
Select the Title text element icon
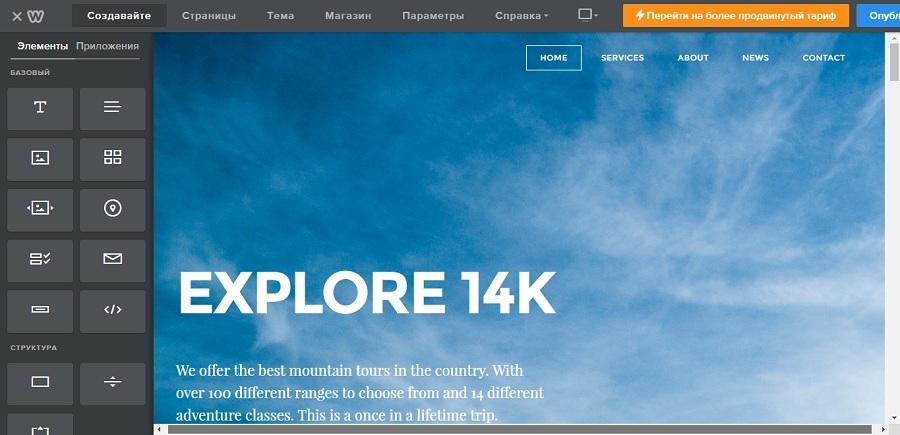(x=40, y=109)
